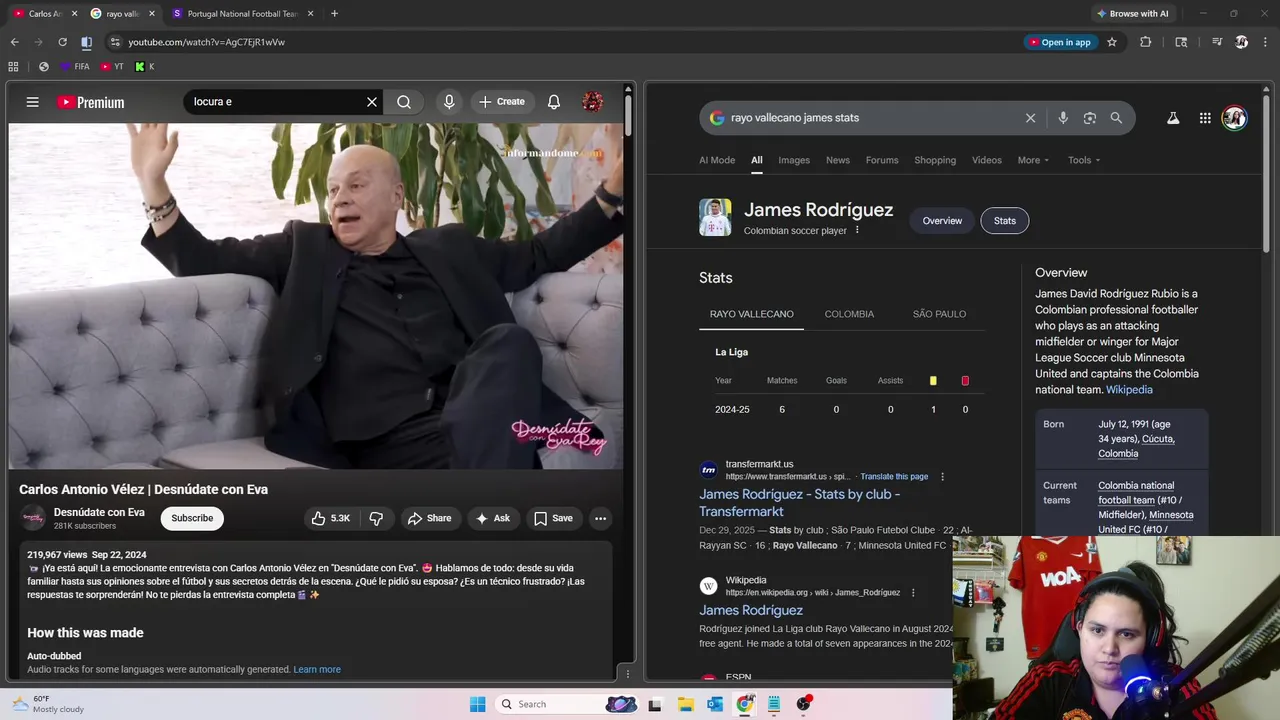The image size is (1280, 720).
Task: Open the YouTube account avatar menu
Action: [593, 102]
